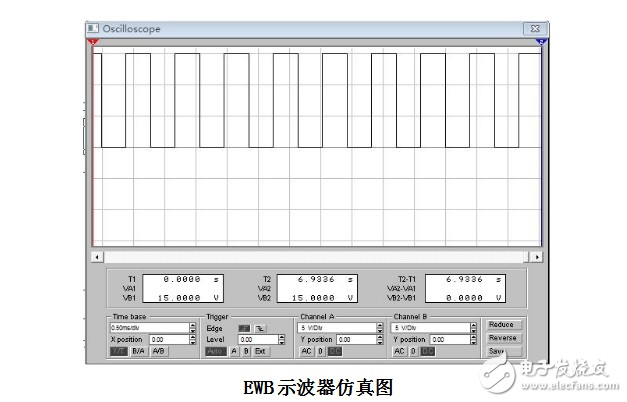Click the Channel B Y position spinner
This screenshot has height=402, width=627.
[474, 340]
